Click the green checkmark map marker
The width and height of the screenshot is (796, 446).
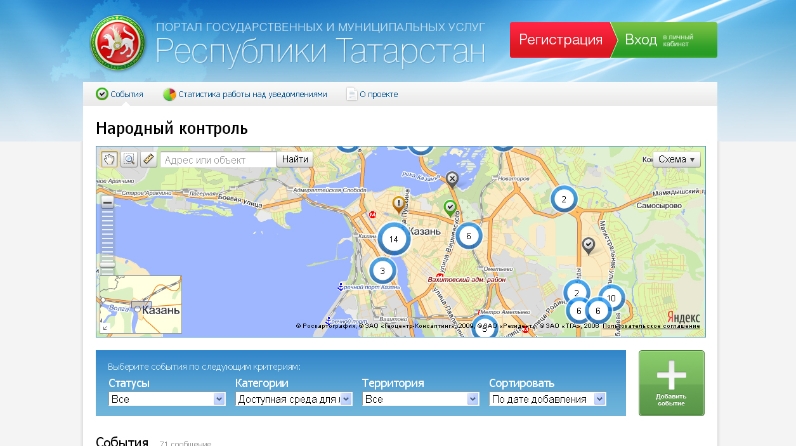(x=450, y=207)
